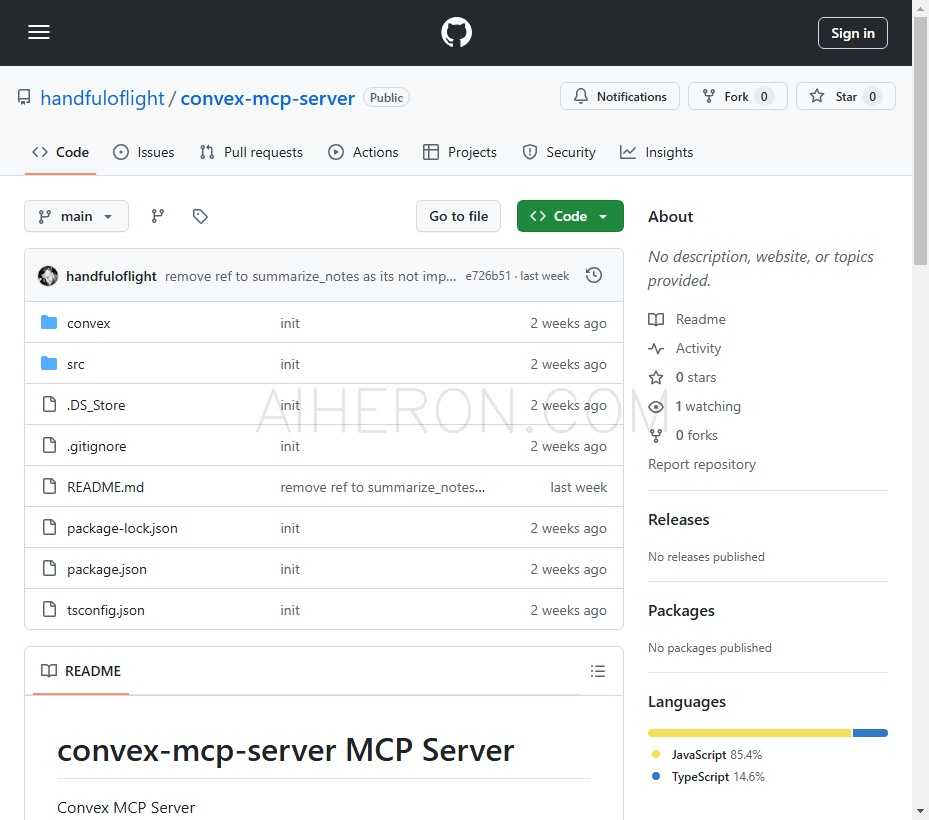Open the package.json file
The height and width of the screenshot is (820, 929).
tap(107, 569)
